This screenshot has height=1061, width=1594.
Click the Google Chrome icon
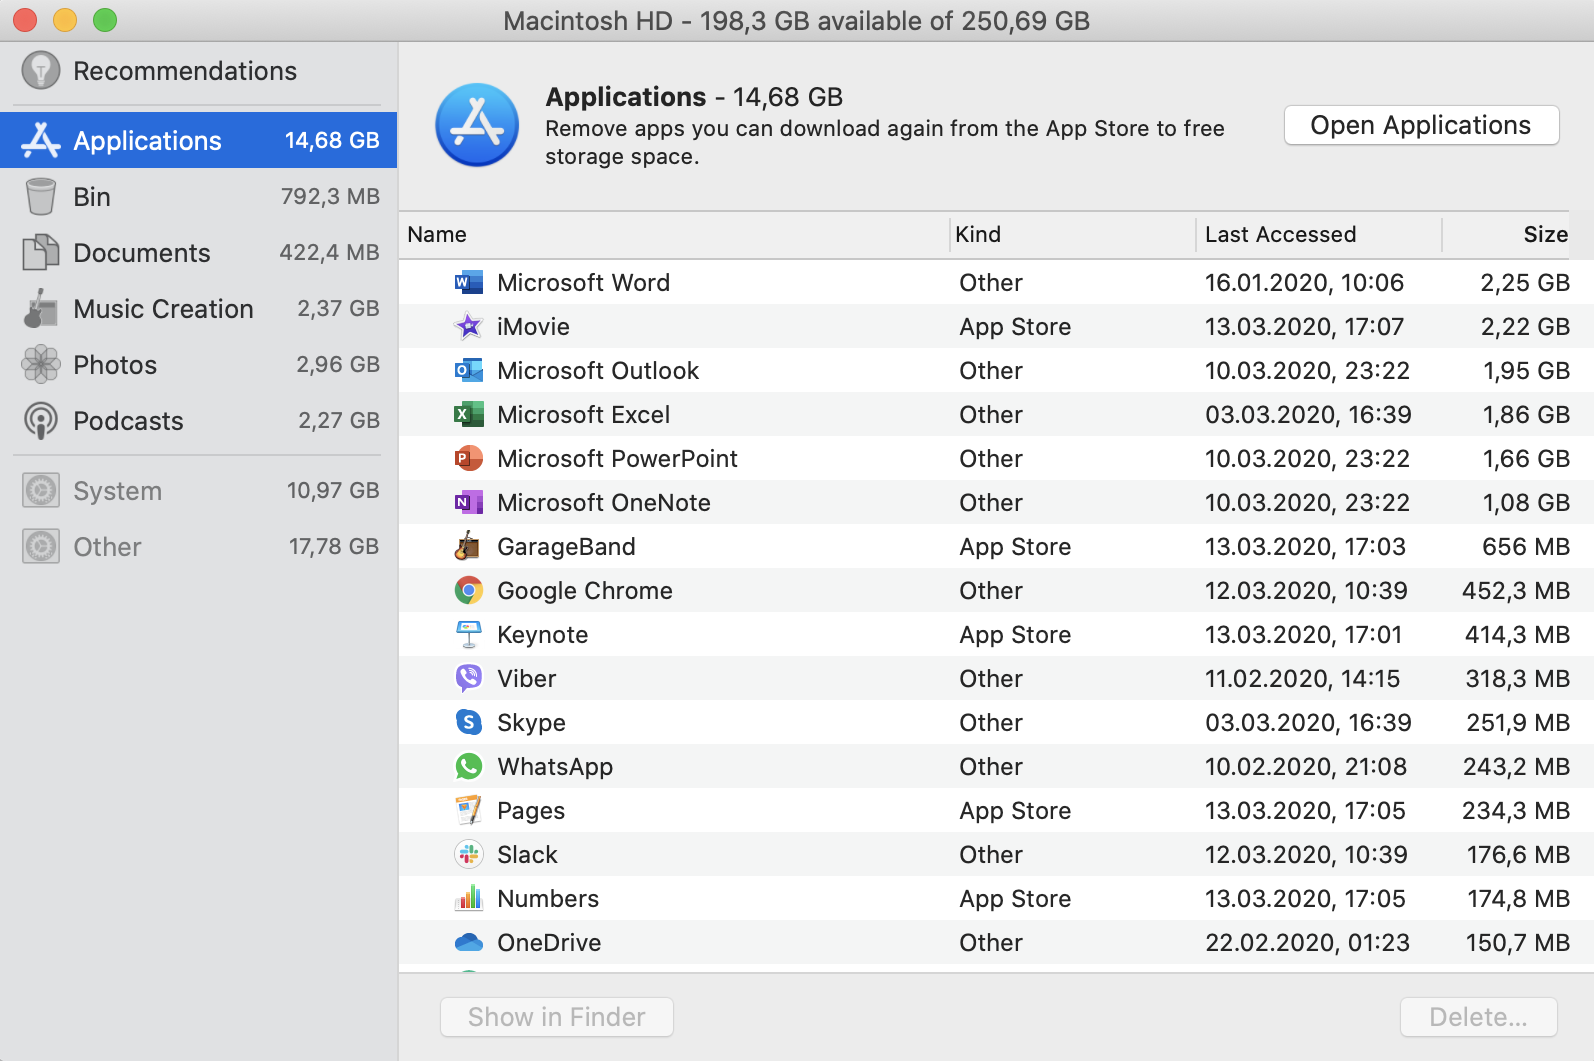coord(468,590)
